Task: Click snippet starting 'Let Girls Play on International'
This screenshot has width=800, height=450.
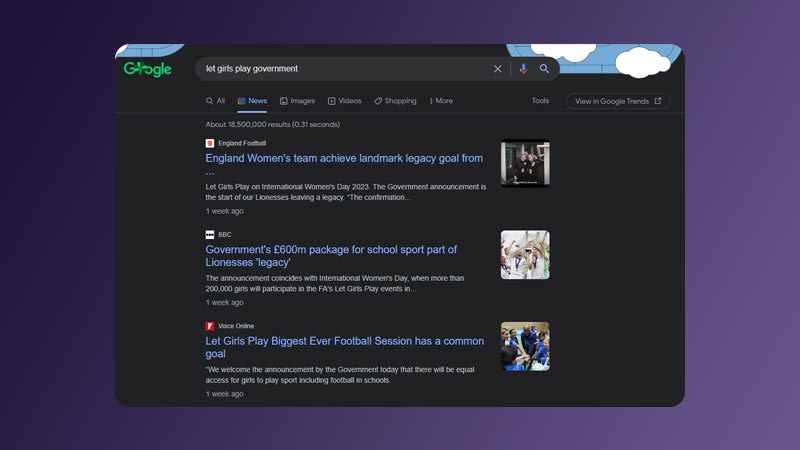Action: tap(346, 192)
